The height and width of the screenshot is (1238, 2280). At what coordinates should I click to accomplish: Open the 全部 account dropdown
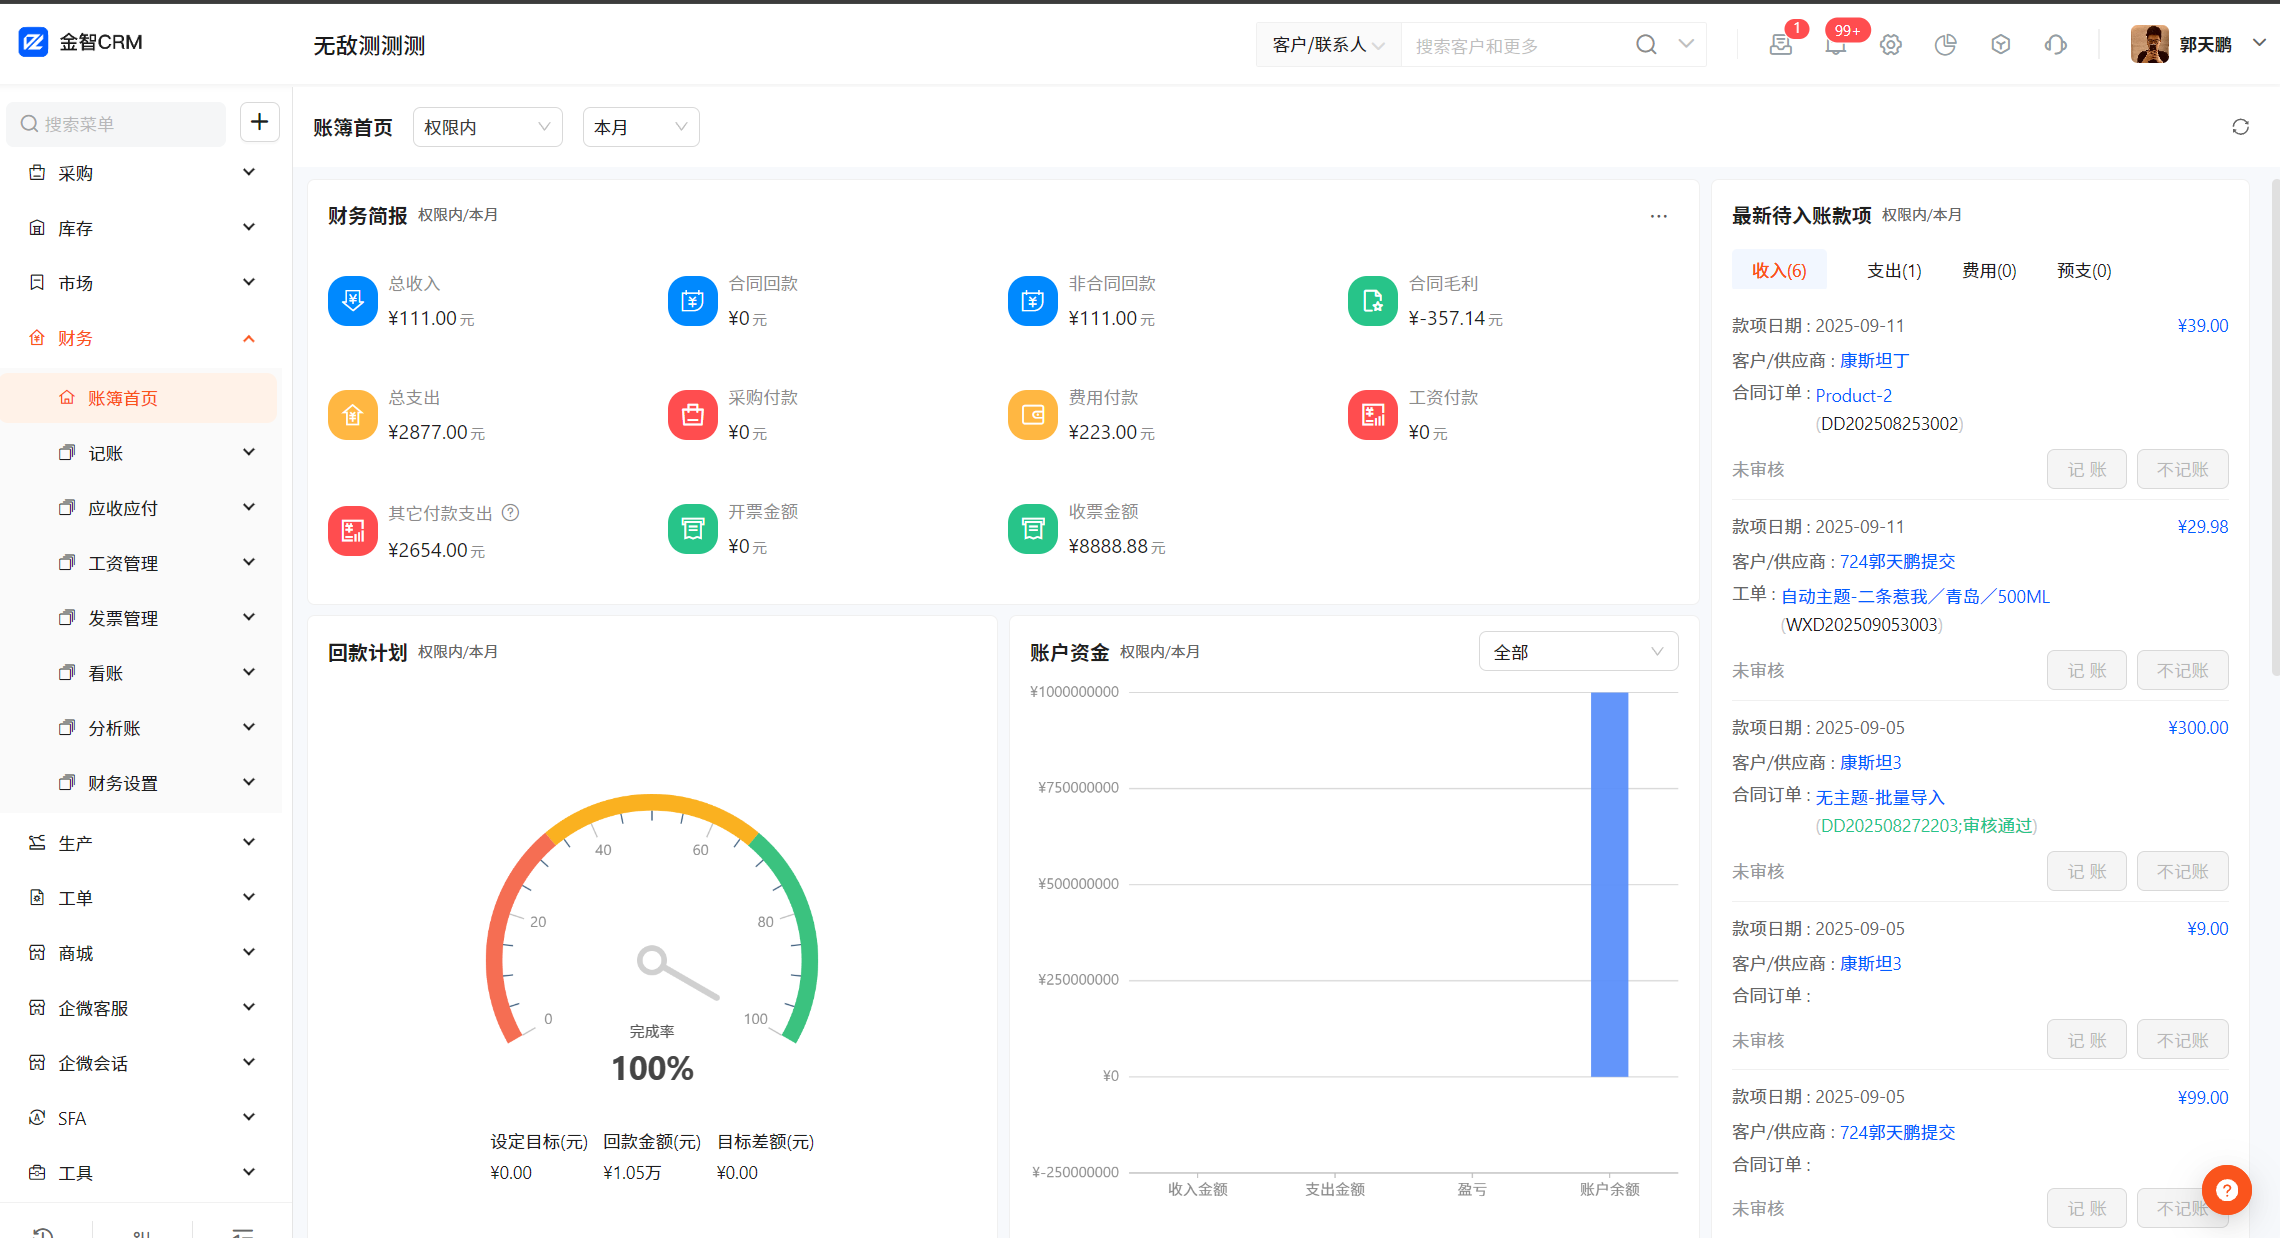point(1577,652)
